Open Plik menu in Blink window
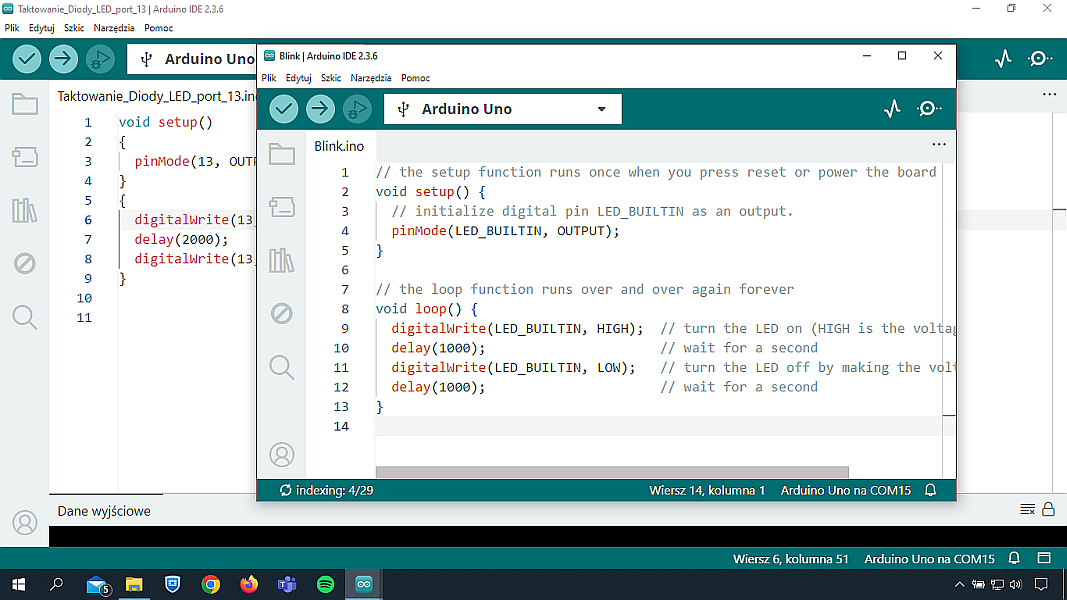The height and width of the screenshot is (600, 1067). 269,78
